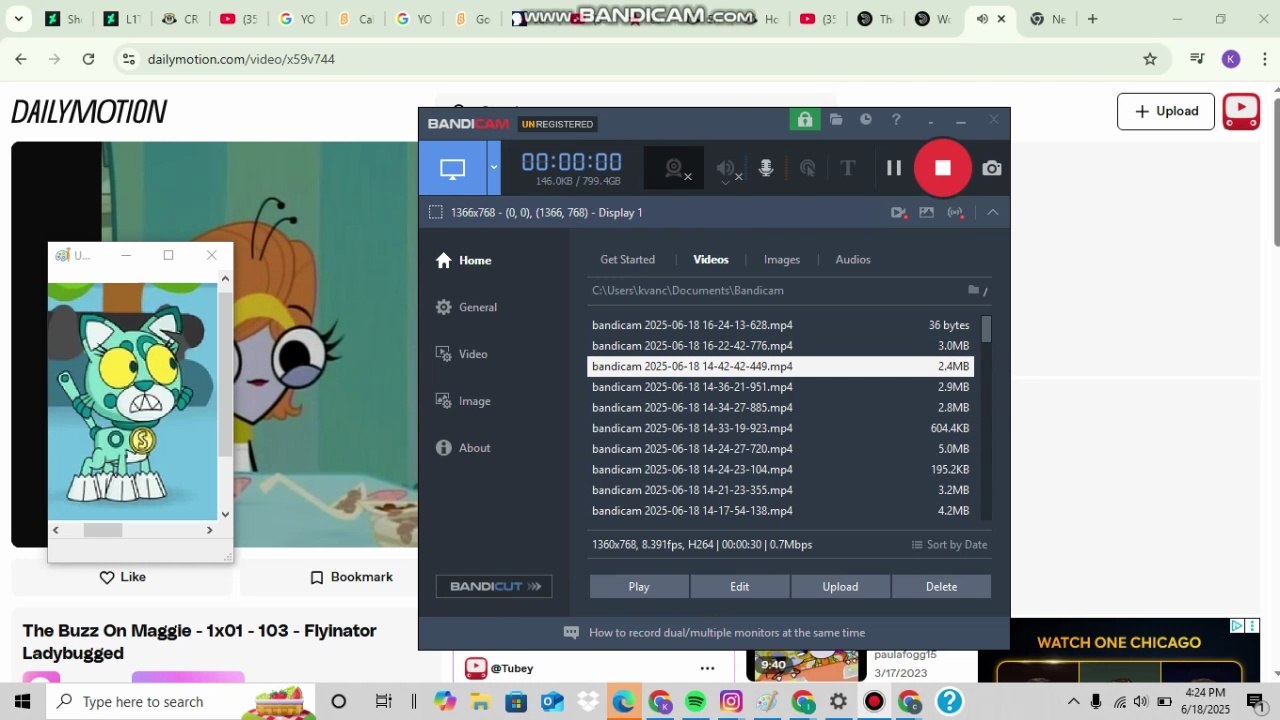1280x720 pixels.
Task: Bookmark this page with the star icon
Action: coord(1150,59)
